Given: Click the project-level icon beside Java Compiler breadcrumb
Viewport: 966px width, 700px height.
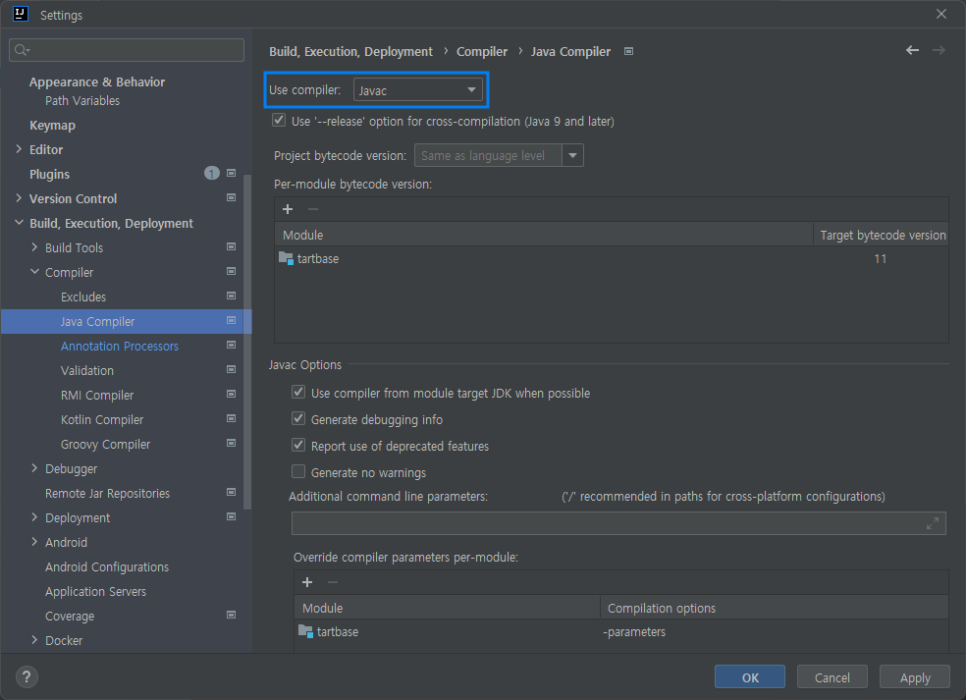Looking at the screenshot, I should pos(628,52).
